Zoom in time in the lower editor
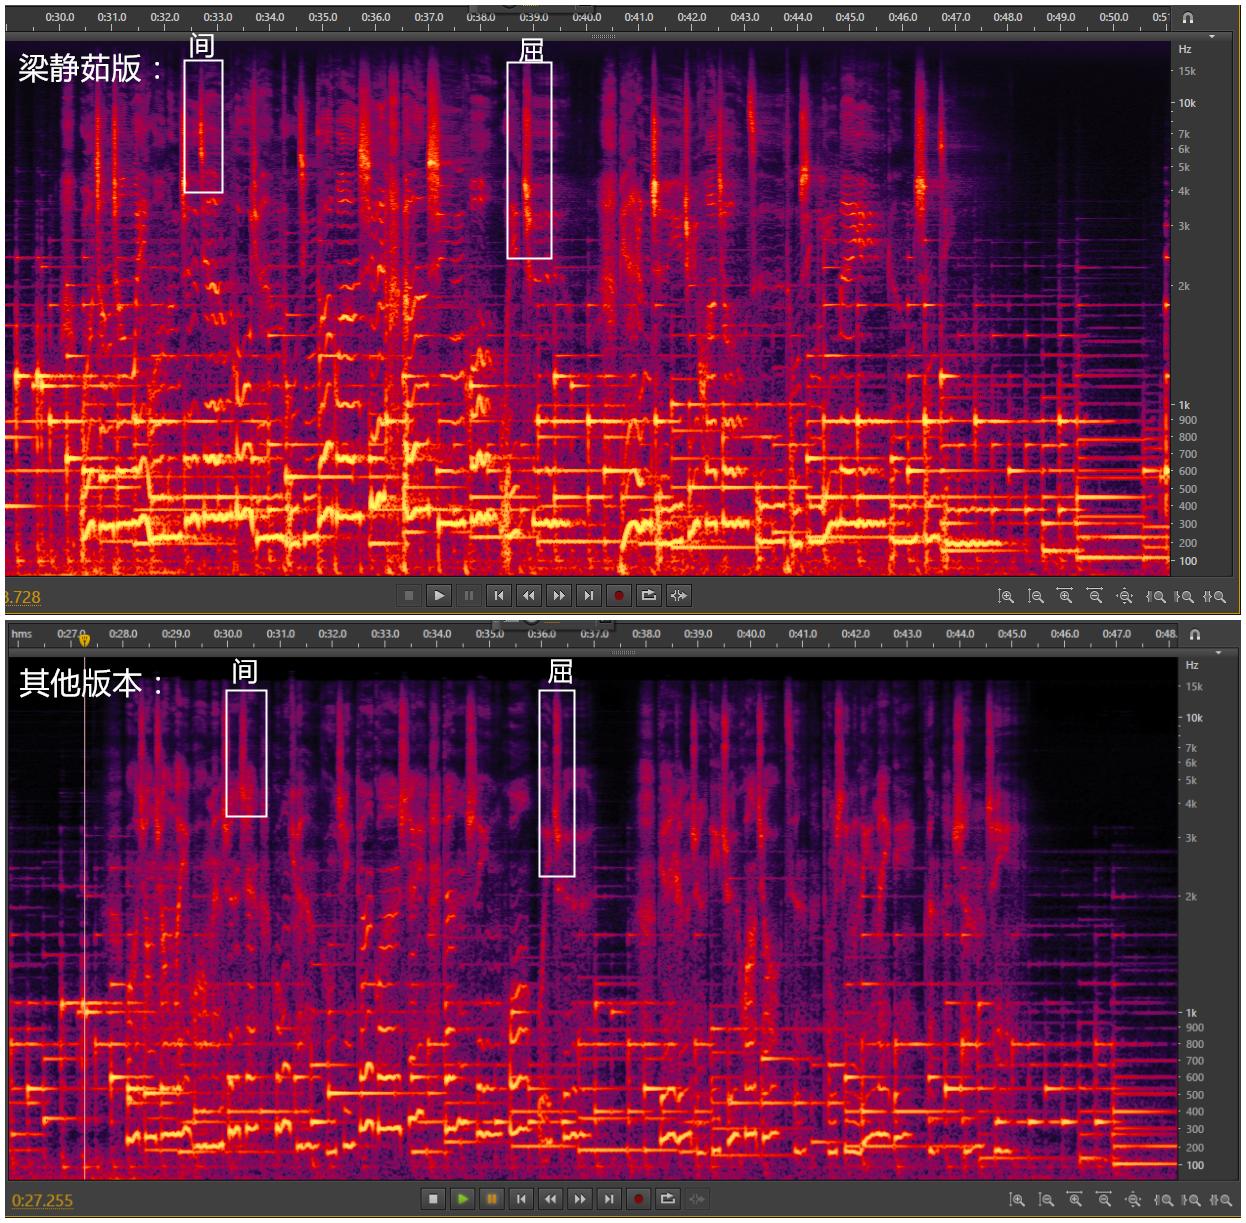The image size is (1246, 1223). 1075,1199
